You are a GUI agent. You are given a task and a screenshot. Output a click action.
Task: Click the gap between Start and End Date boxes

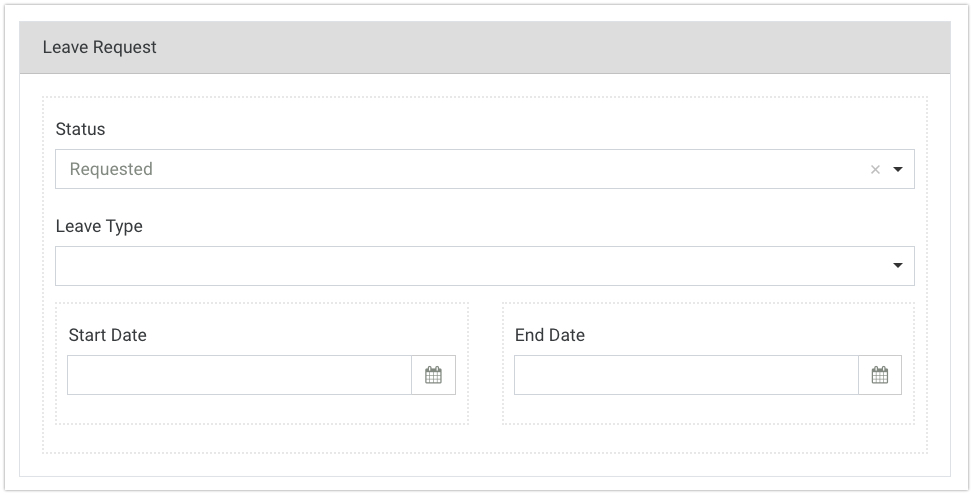point(485,365)
